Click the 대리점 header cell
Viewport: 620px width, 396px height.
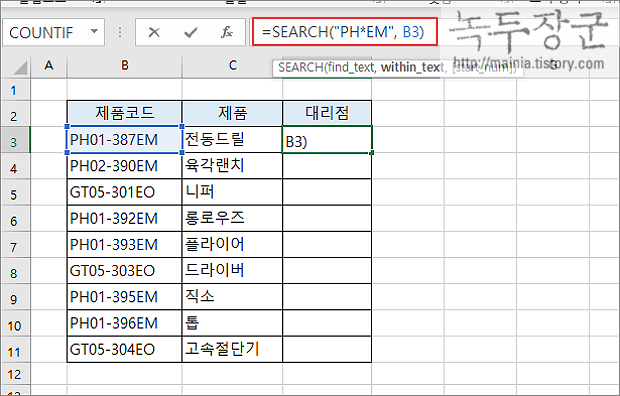click(327, 114)
